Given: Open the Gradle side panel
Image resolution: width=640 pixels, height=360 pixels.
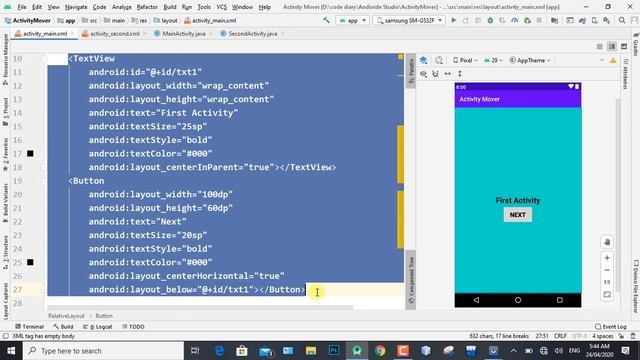Looking at the screenshot, I should coord(636,45).
